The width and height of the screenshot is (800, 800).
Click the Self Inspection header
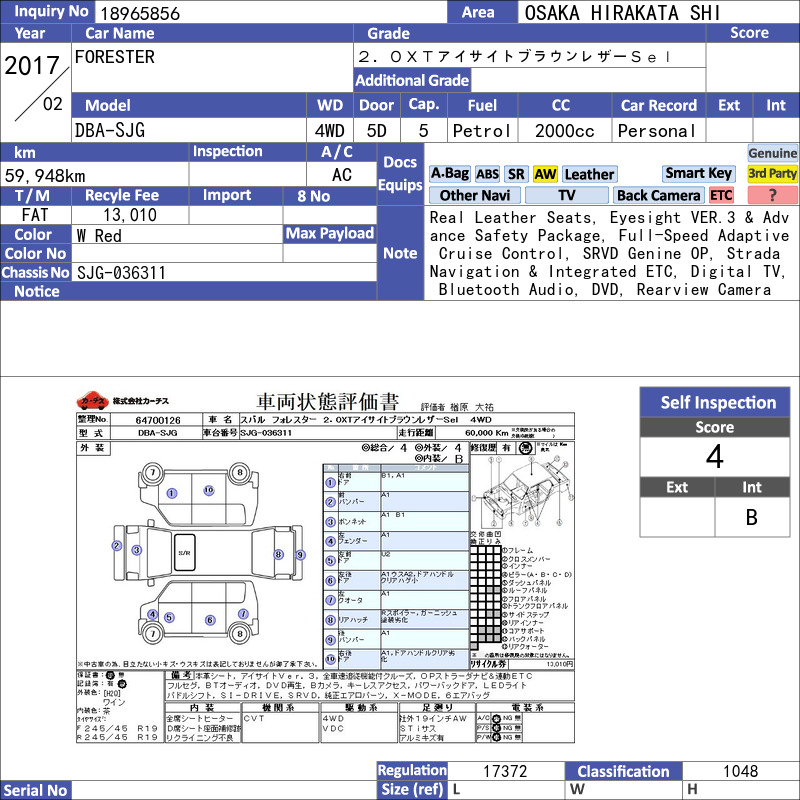click(715, 402)
